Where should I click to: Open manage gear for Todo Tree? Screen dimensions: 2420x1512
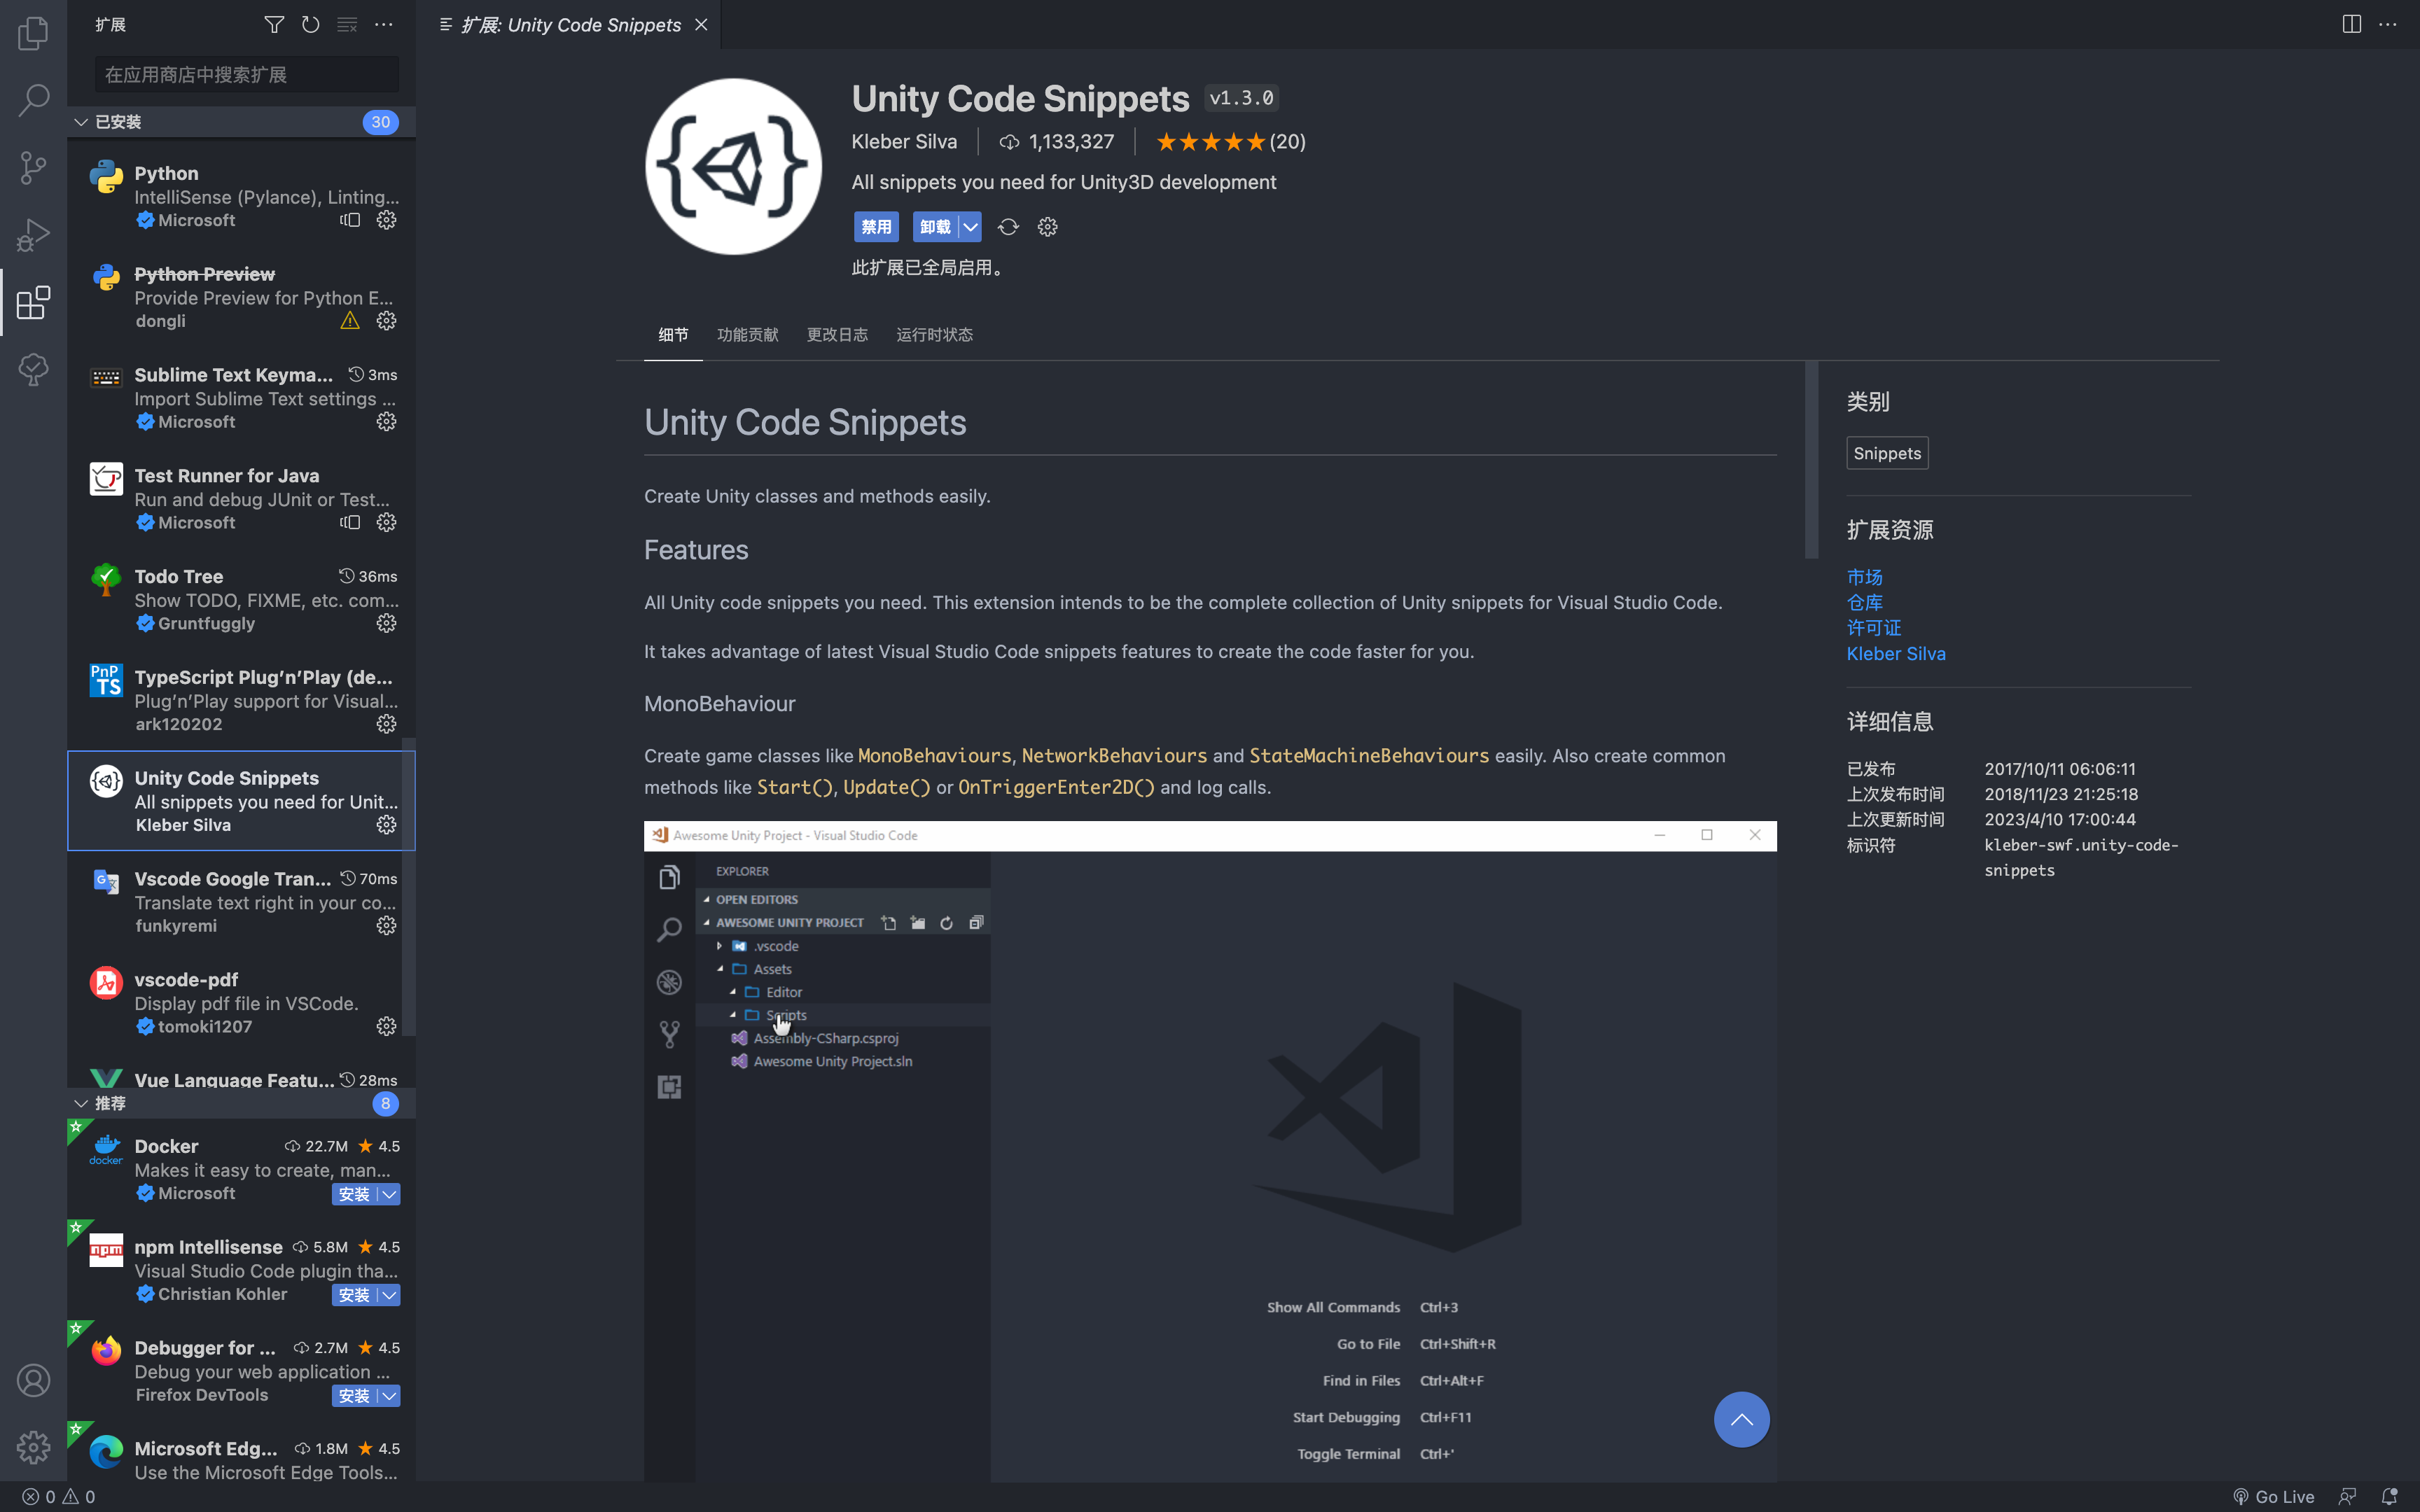pyautogui.click(x=387, y=623)
